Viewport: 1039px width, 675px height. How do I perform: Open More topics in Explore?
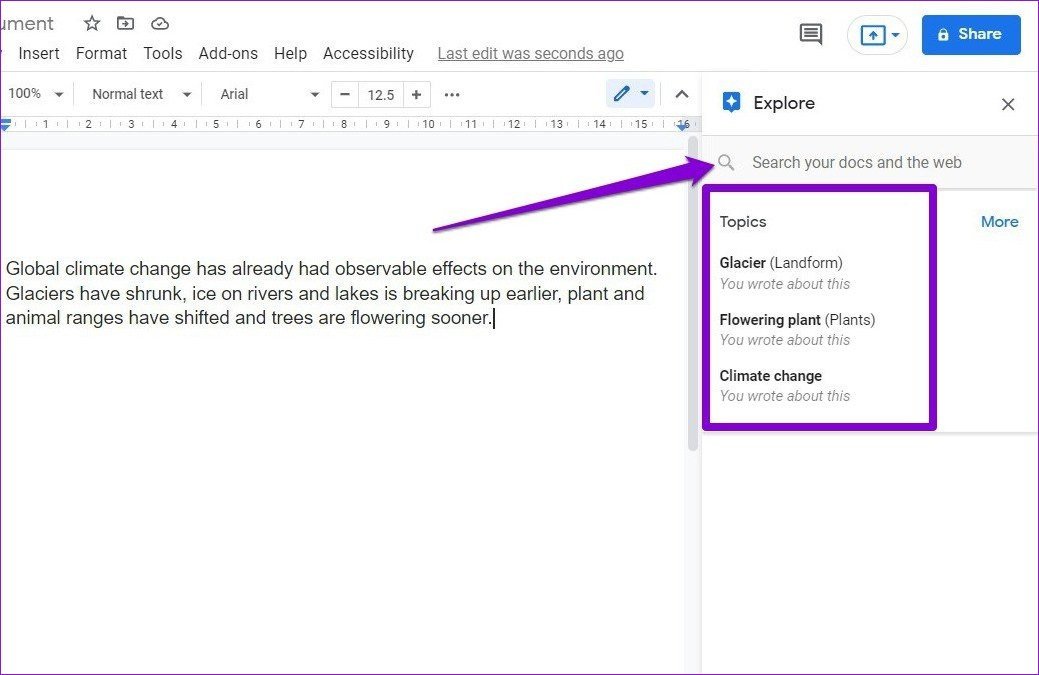point(999,221)
